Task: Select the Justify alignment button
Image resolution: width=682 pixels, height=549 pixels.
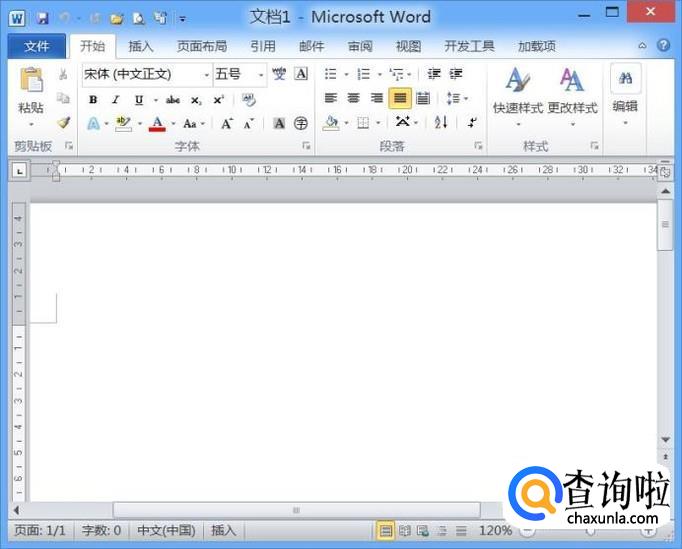Action: (400, 98)
